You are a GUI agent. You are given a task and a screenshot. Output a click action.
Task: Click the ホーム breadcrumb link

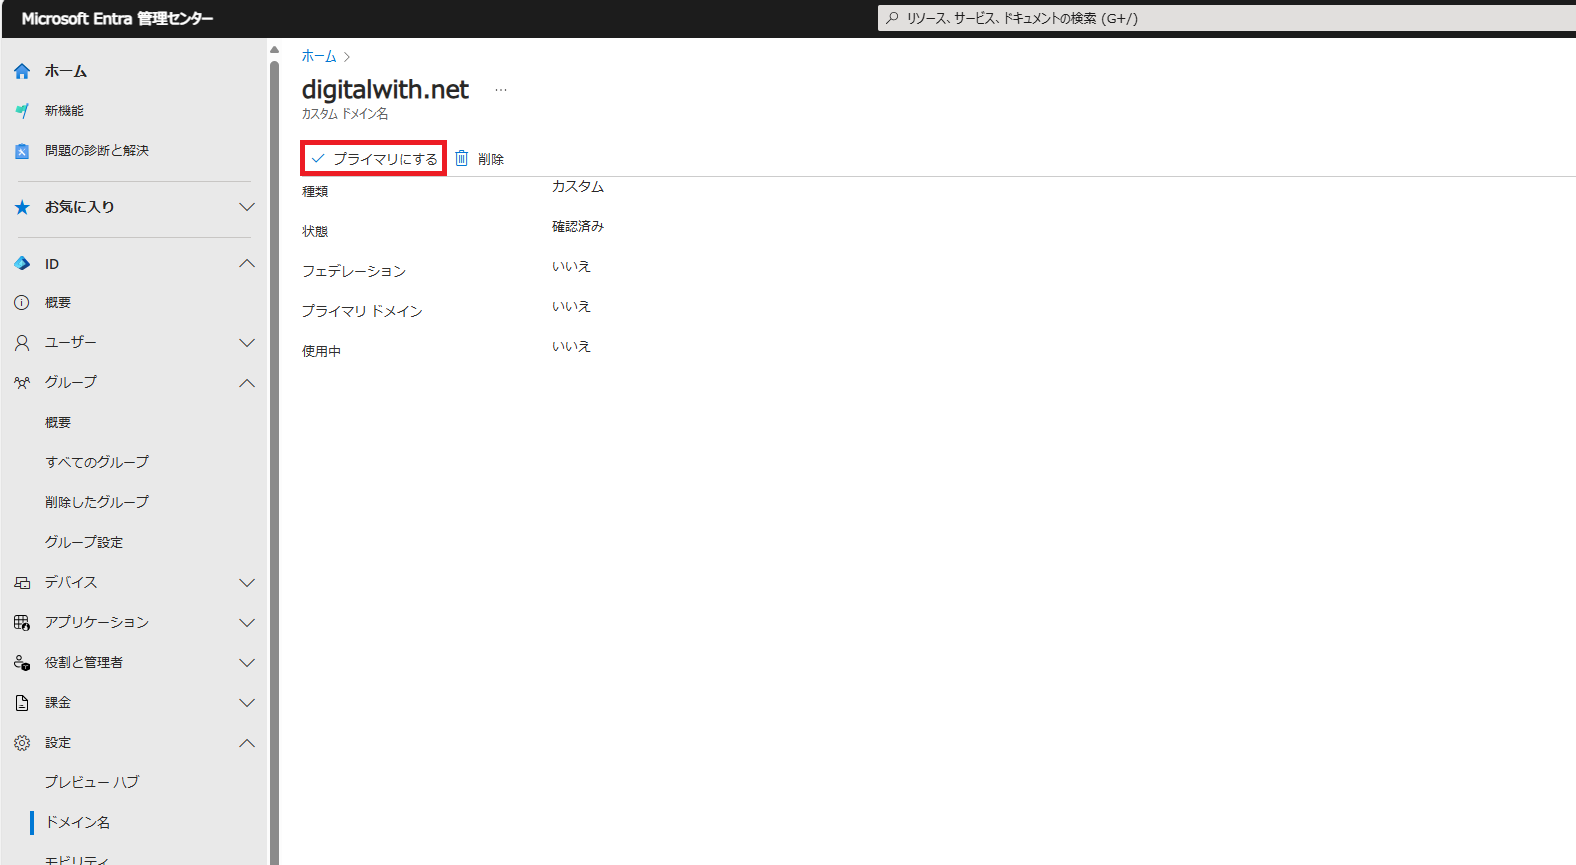tap(319, 56)
